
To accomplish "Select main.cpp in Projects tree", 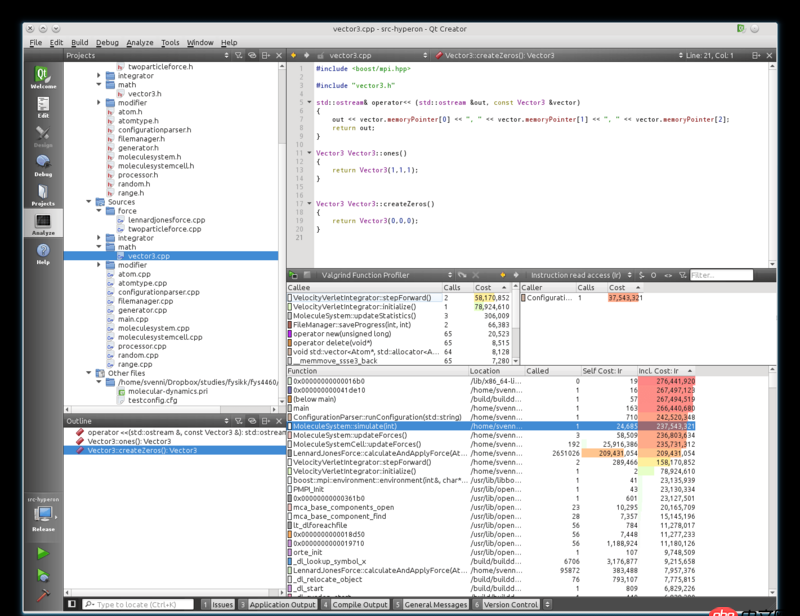I will [x=133, y=319].
